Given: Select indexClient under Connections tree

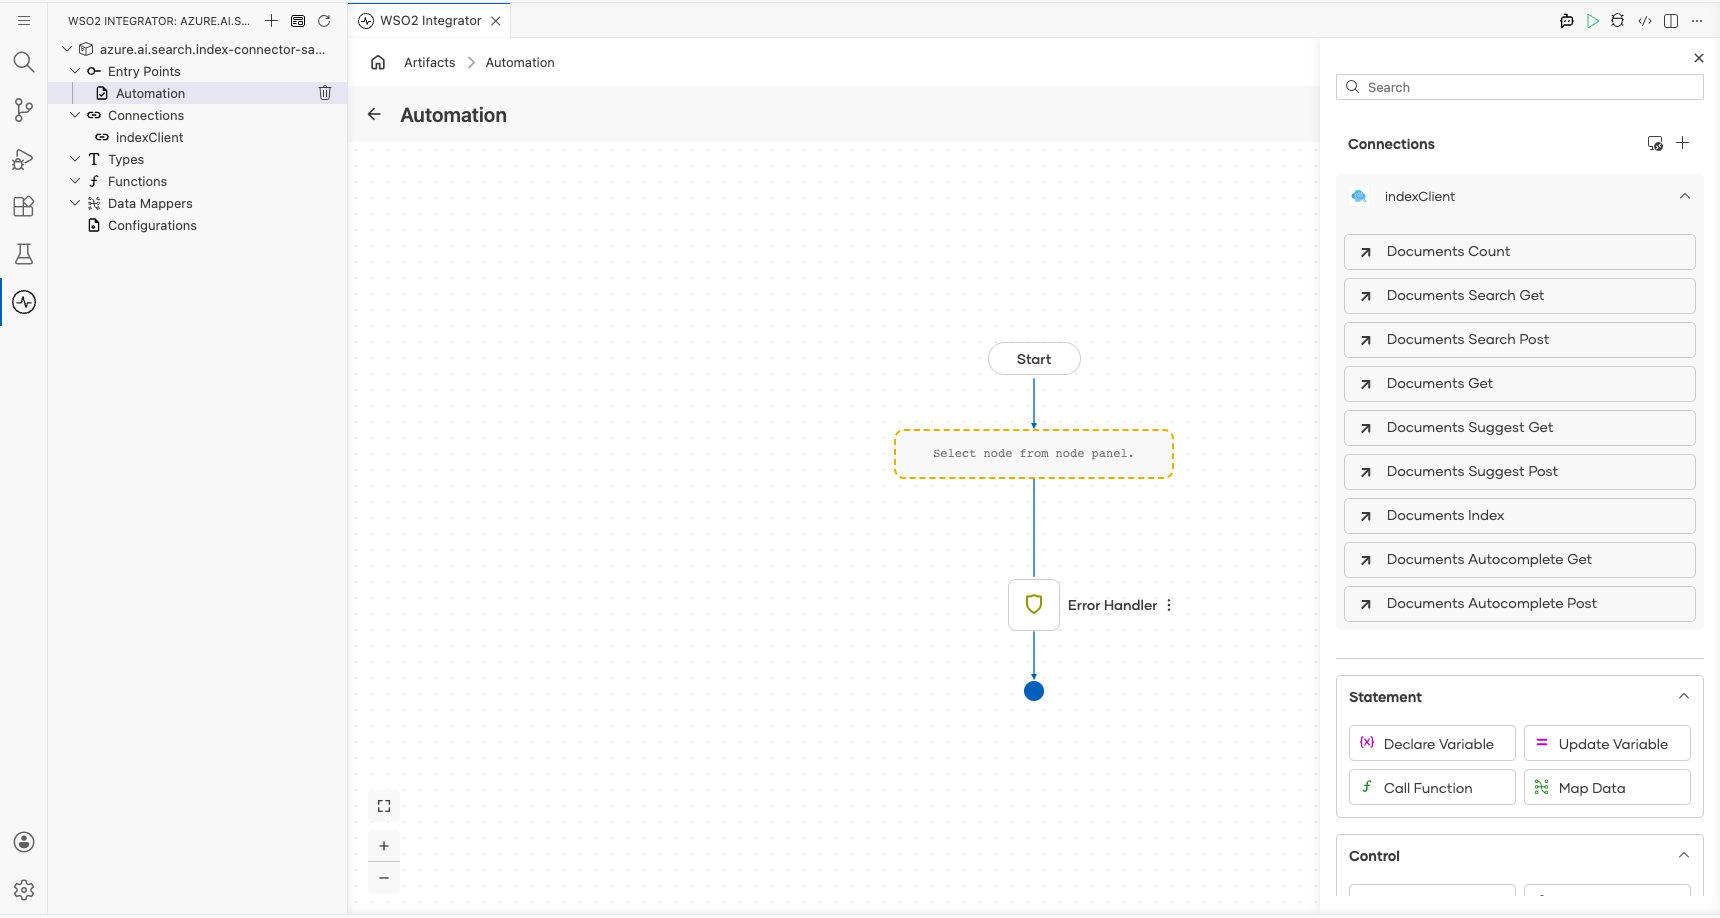Looking at the screenshot, I should click(149, 137).
